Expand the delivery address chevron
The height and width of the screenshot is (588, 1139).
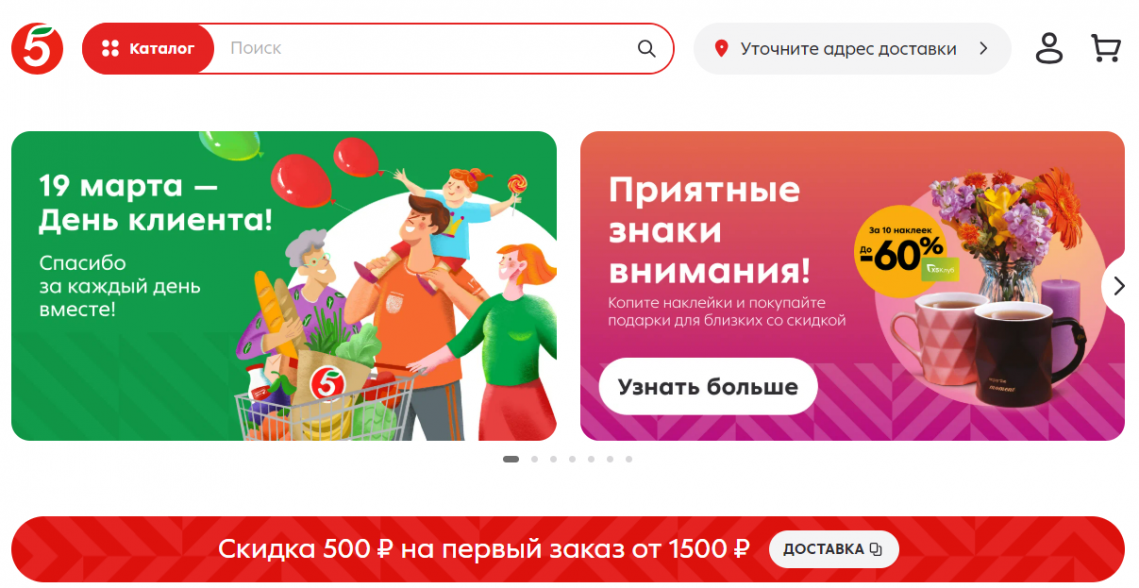pos(984,49)
